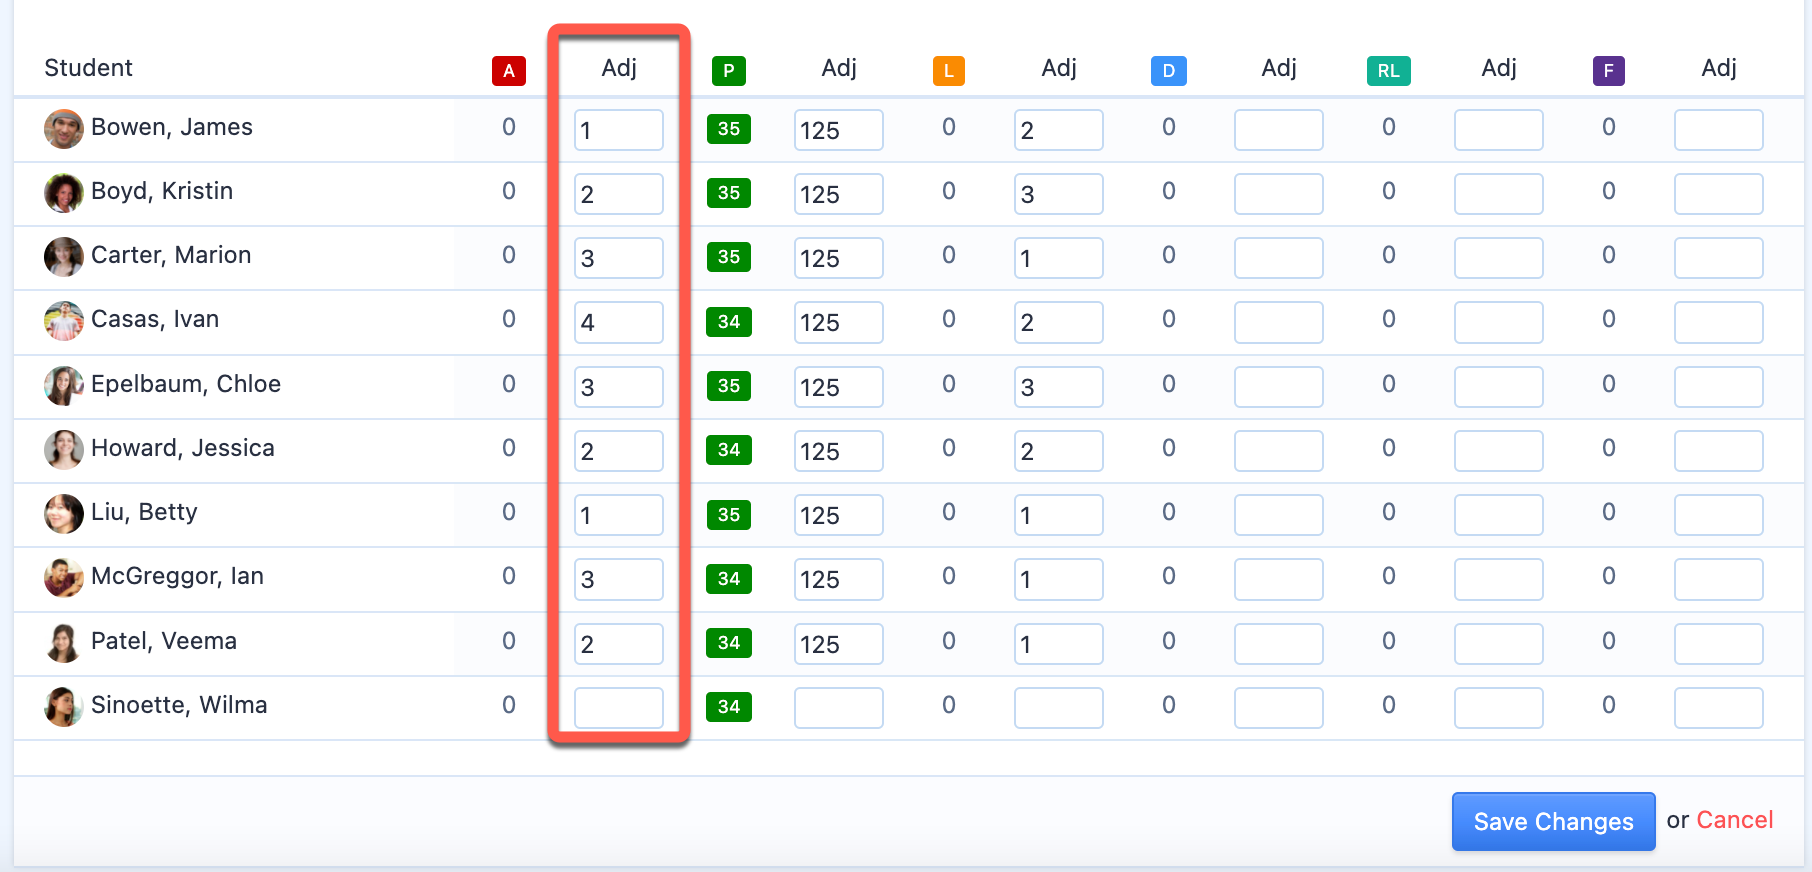Click the empty A Adj field for Sinoette, Wilma
The image size is (1812, 872).
click(x=618, y=708)
